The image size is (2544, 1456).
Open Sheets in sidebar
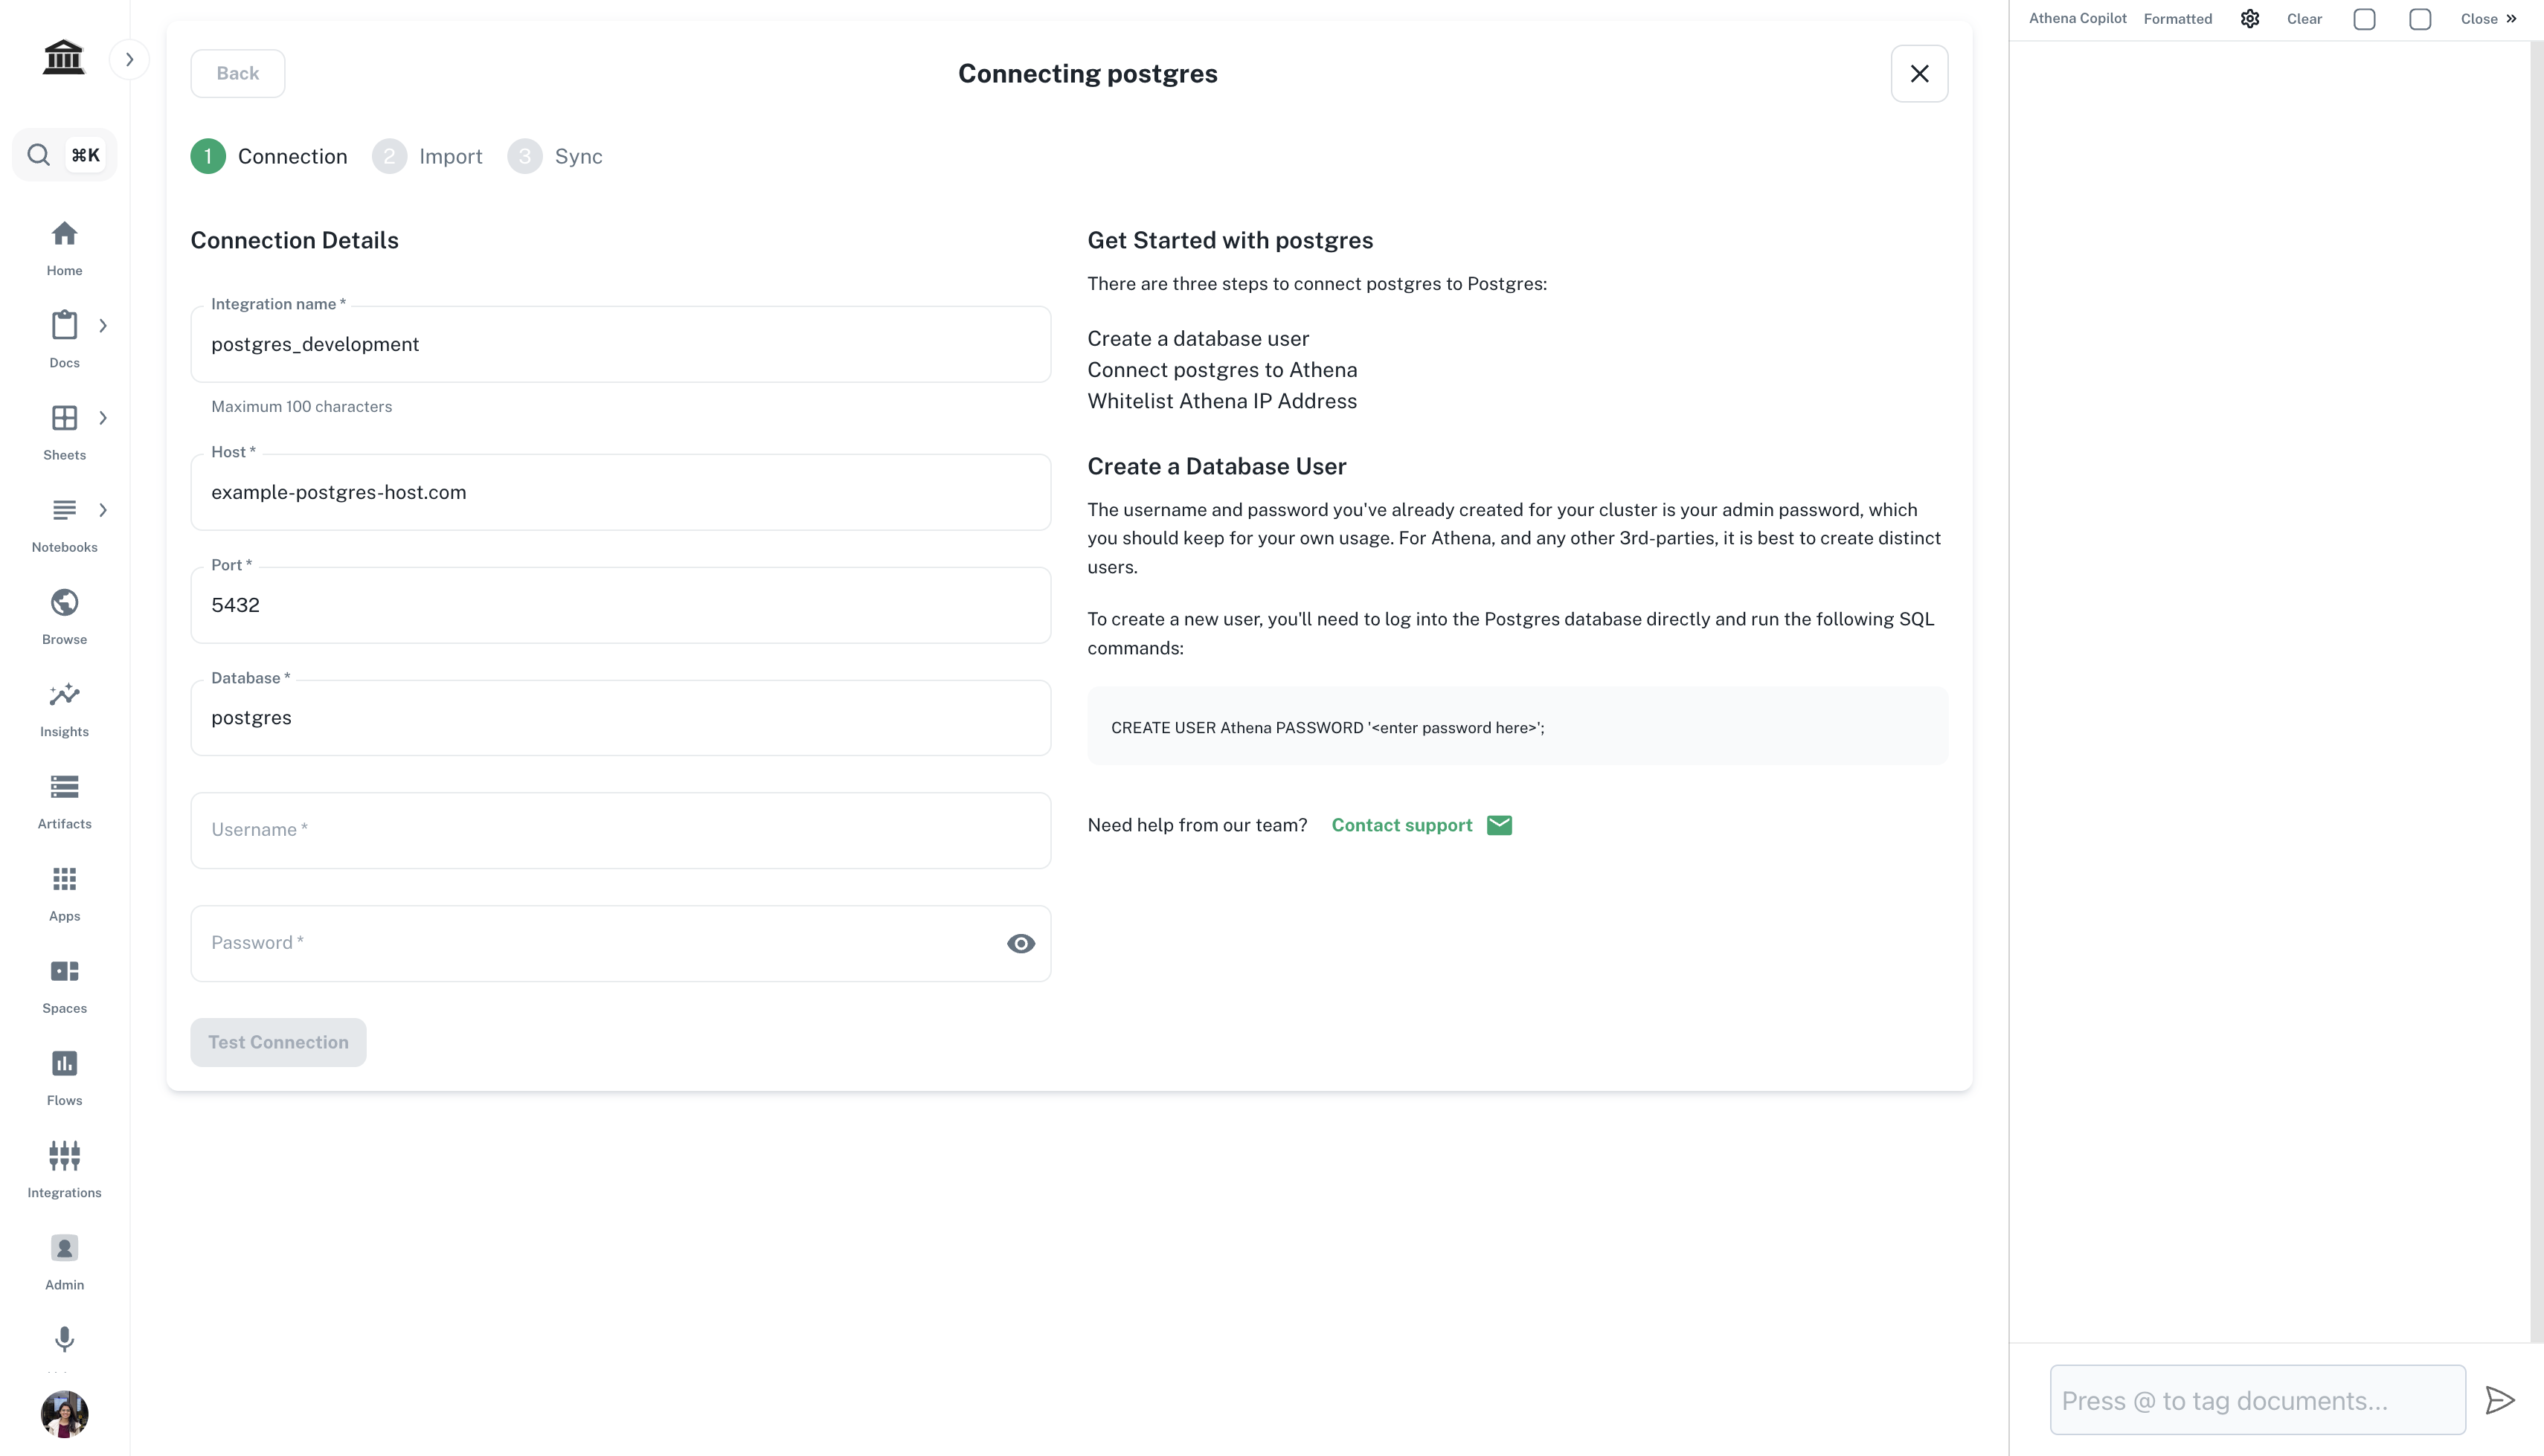[x=64, y=433]
